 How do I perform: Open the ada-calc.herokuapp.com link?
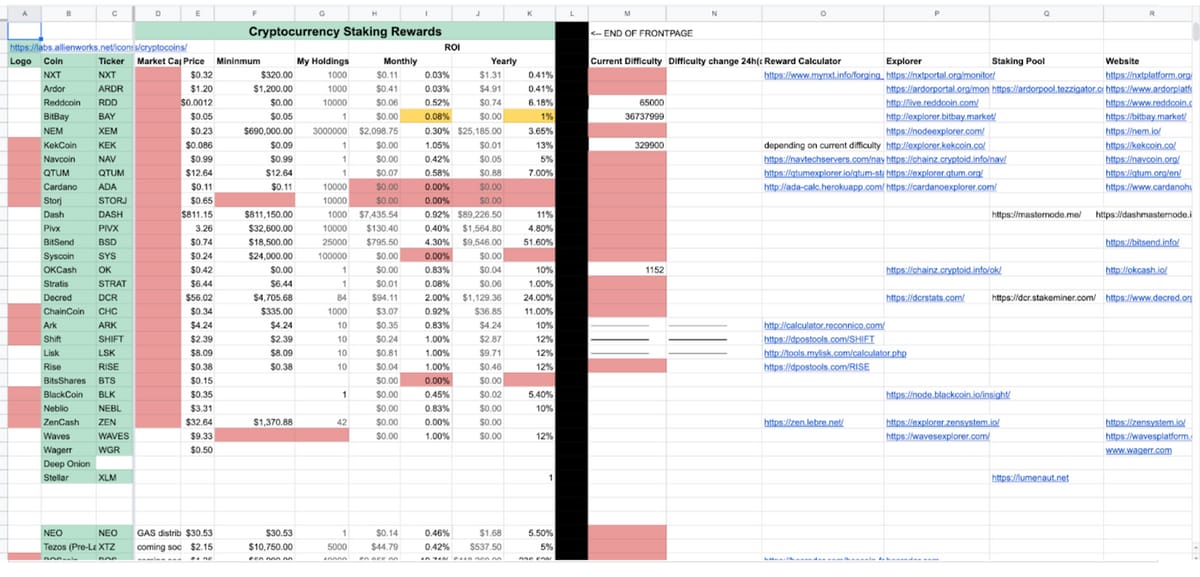point(823,187)
